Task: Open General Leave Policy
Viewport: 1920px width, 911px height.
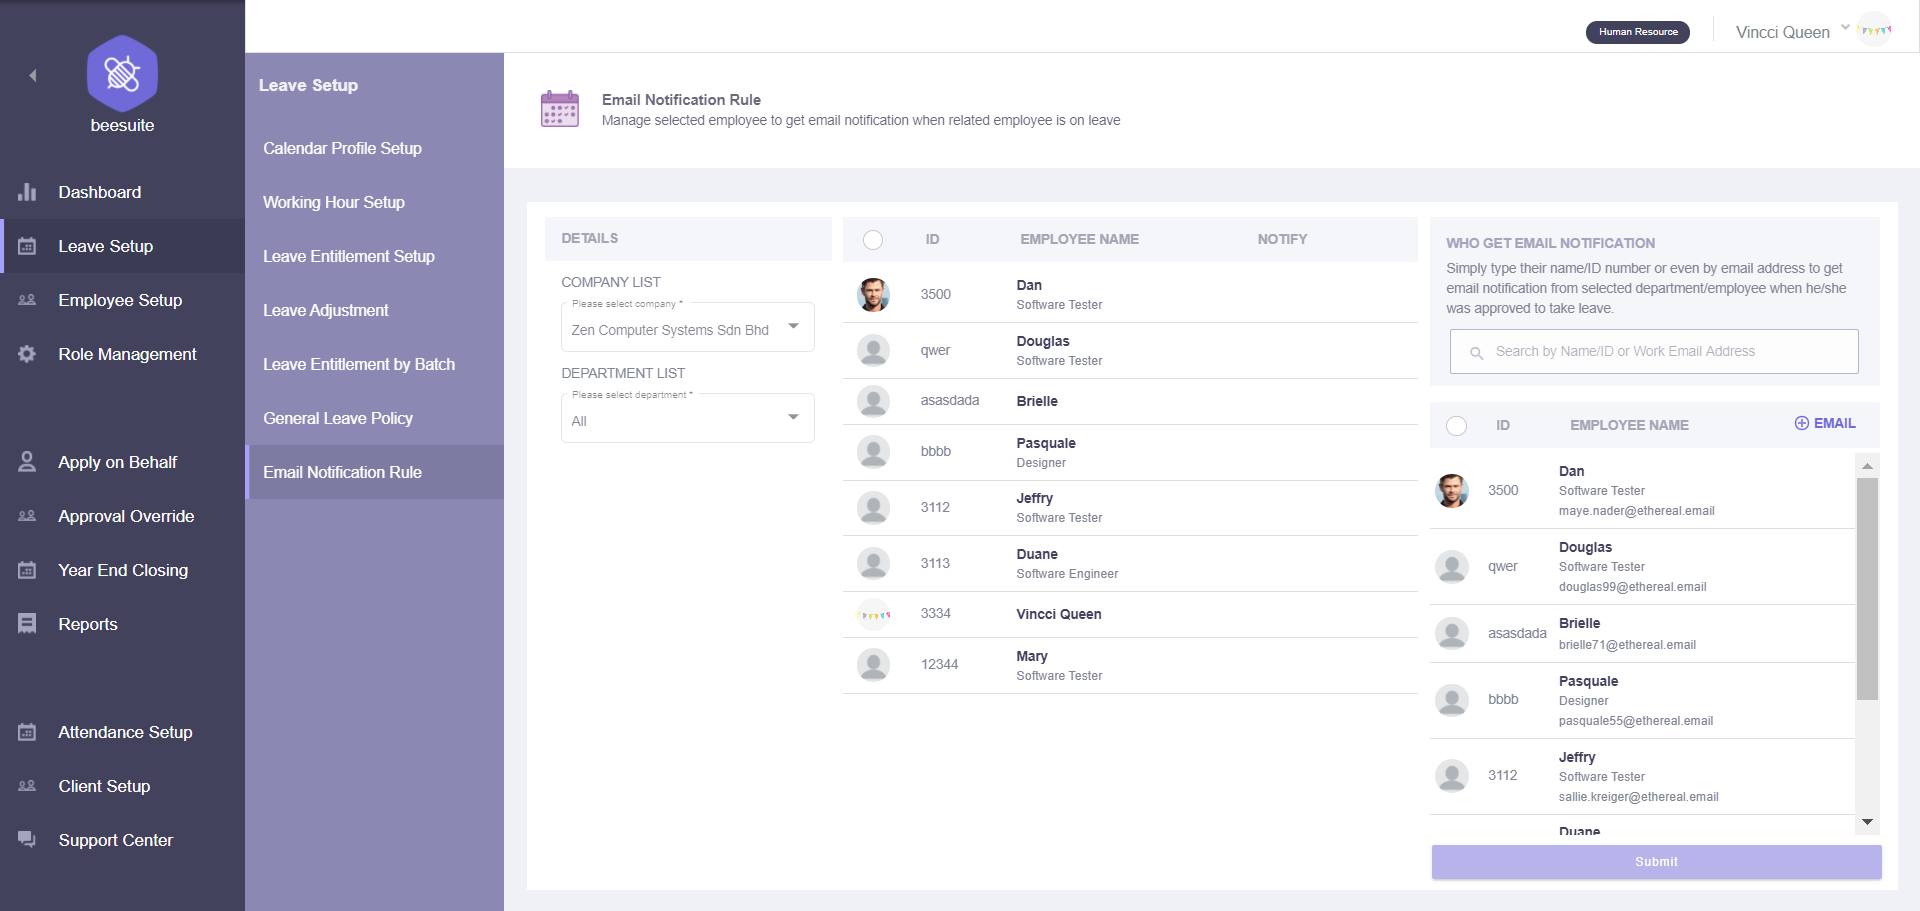Action: 338,418
